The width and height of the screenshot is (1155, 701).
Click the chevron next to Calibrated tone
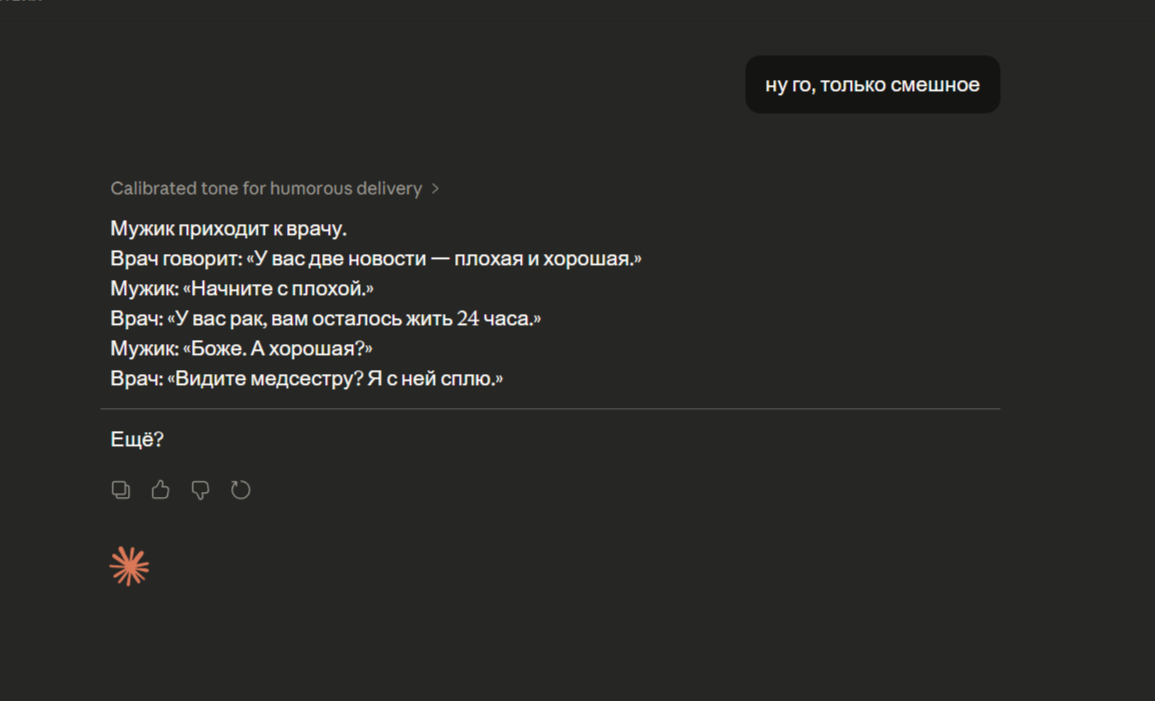coord(435,188)
